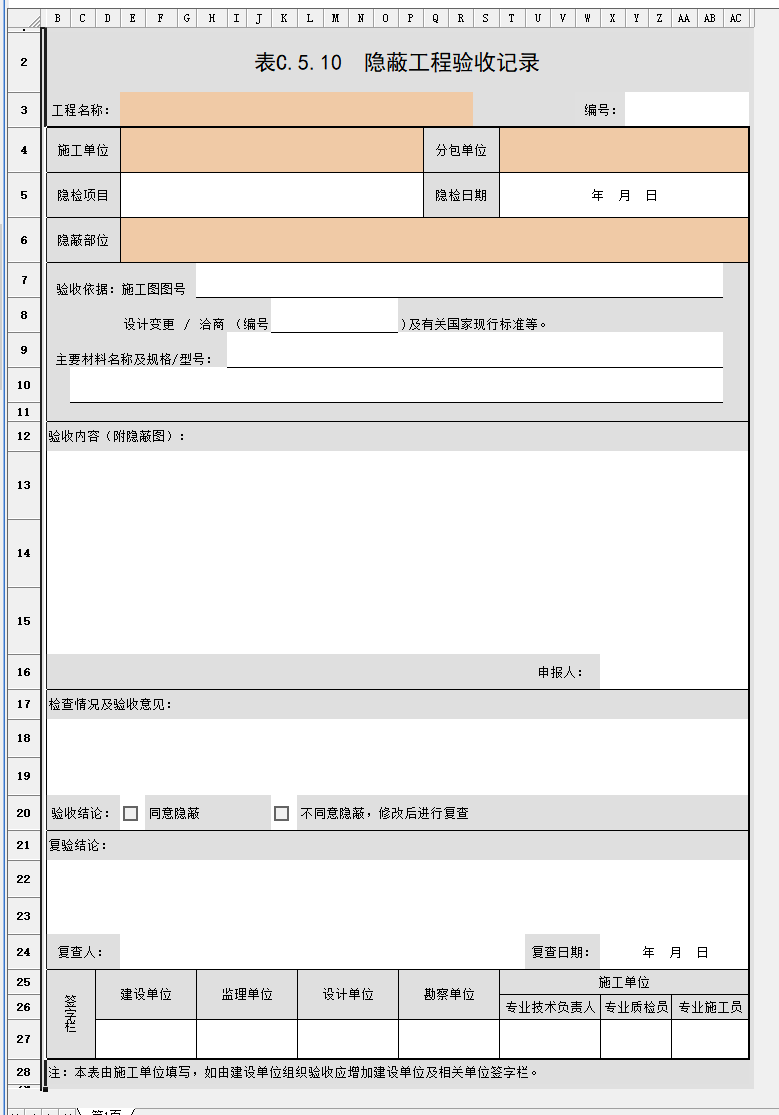The height and width of the screenshot is (1115, 779).
Task: Select row header 5
Action: tap(24, 195)
